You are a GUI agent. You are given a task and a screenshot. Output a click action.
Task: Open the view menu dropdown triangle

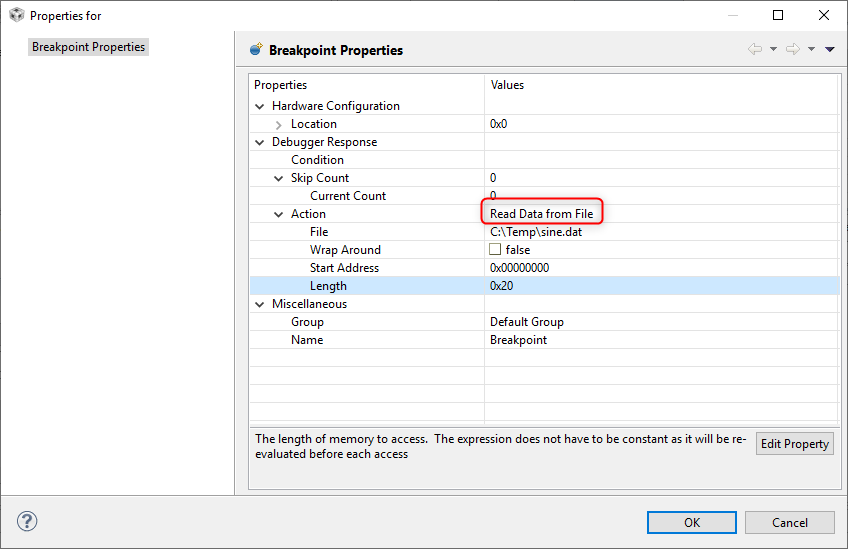coord(830,49)
